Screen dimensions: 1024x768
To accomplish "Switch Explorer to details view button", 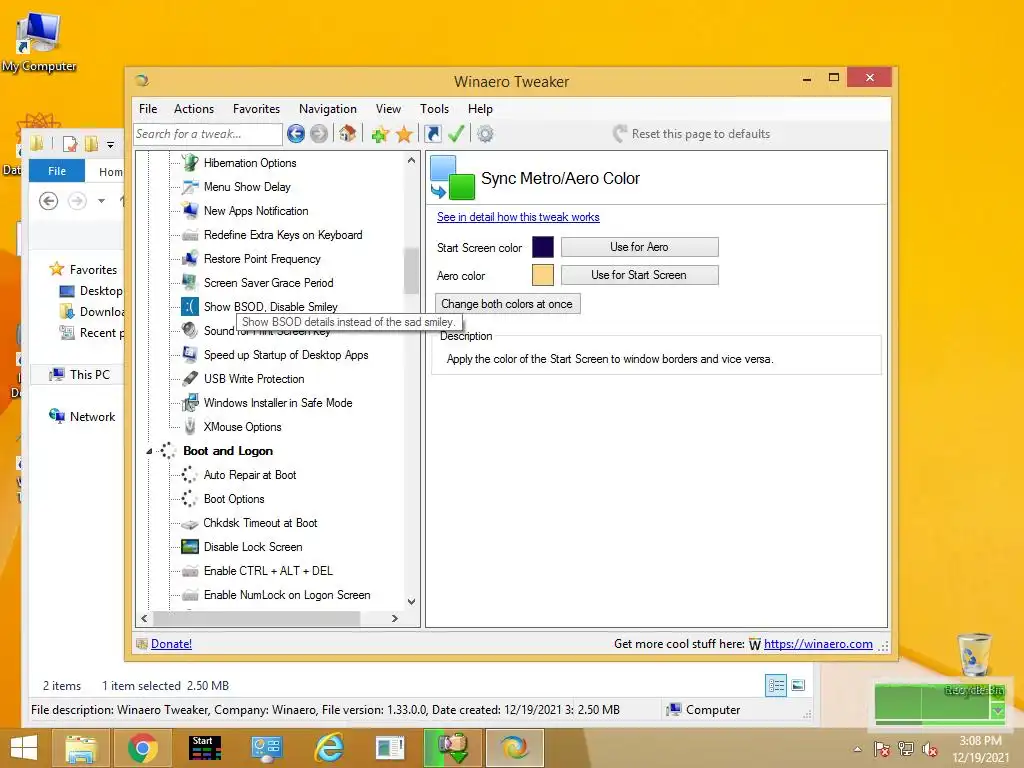I will click(x=776, y=685).
